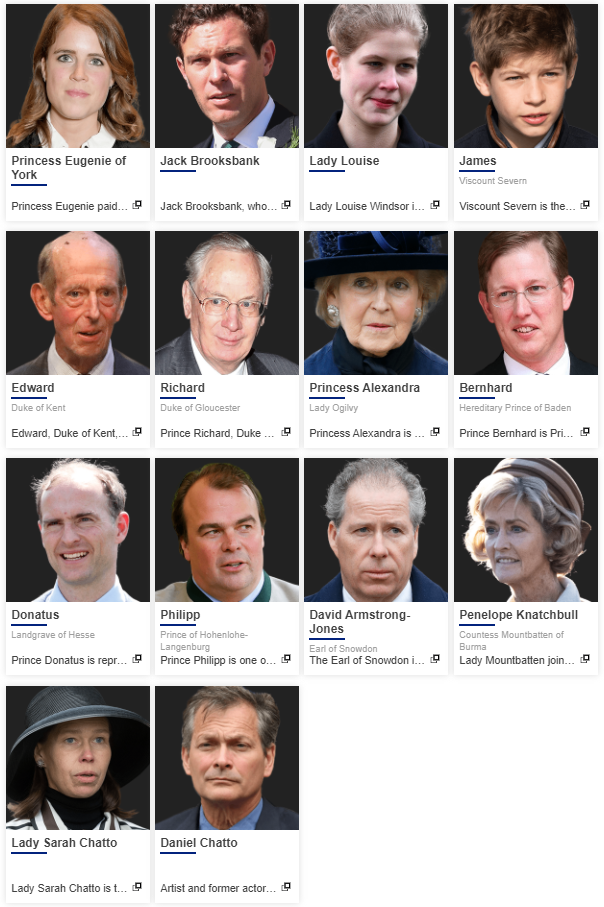Expand the Penelope Knatchbull description
Viewport: 604px width, 907px height.
pyautogui.click(x=585, y=659)
